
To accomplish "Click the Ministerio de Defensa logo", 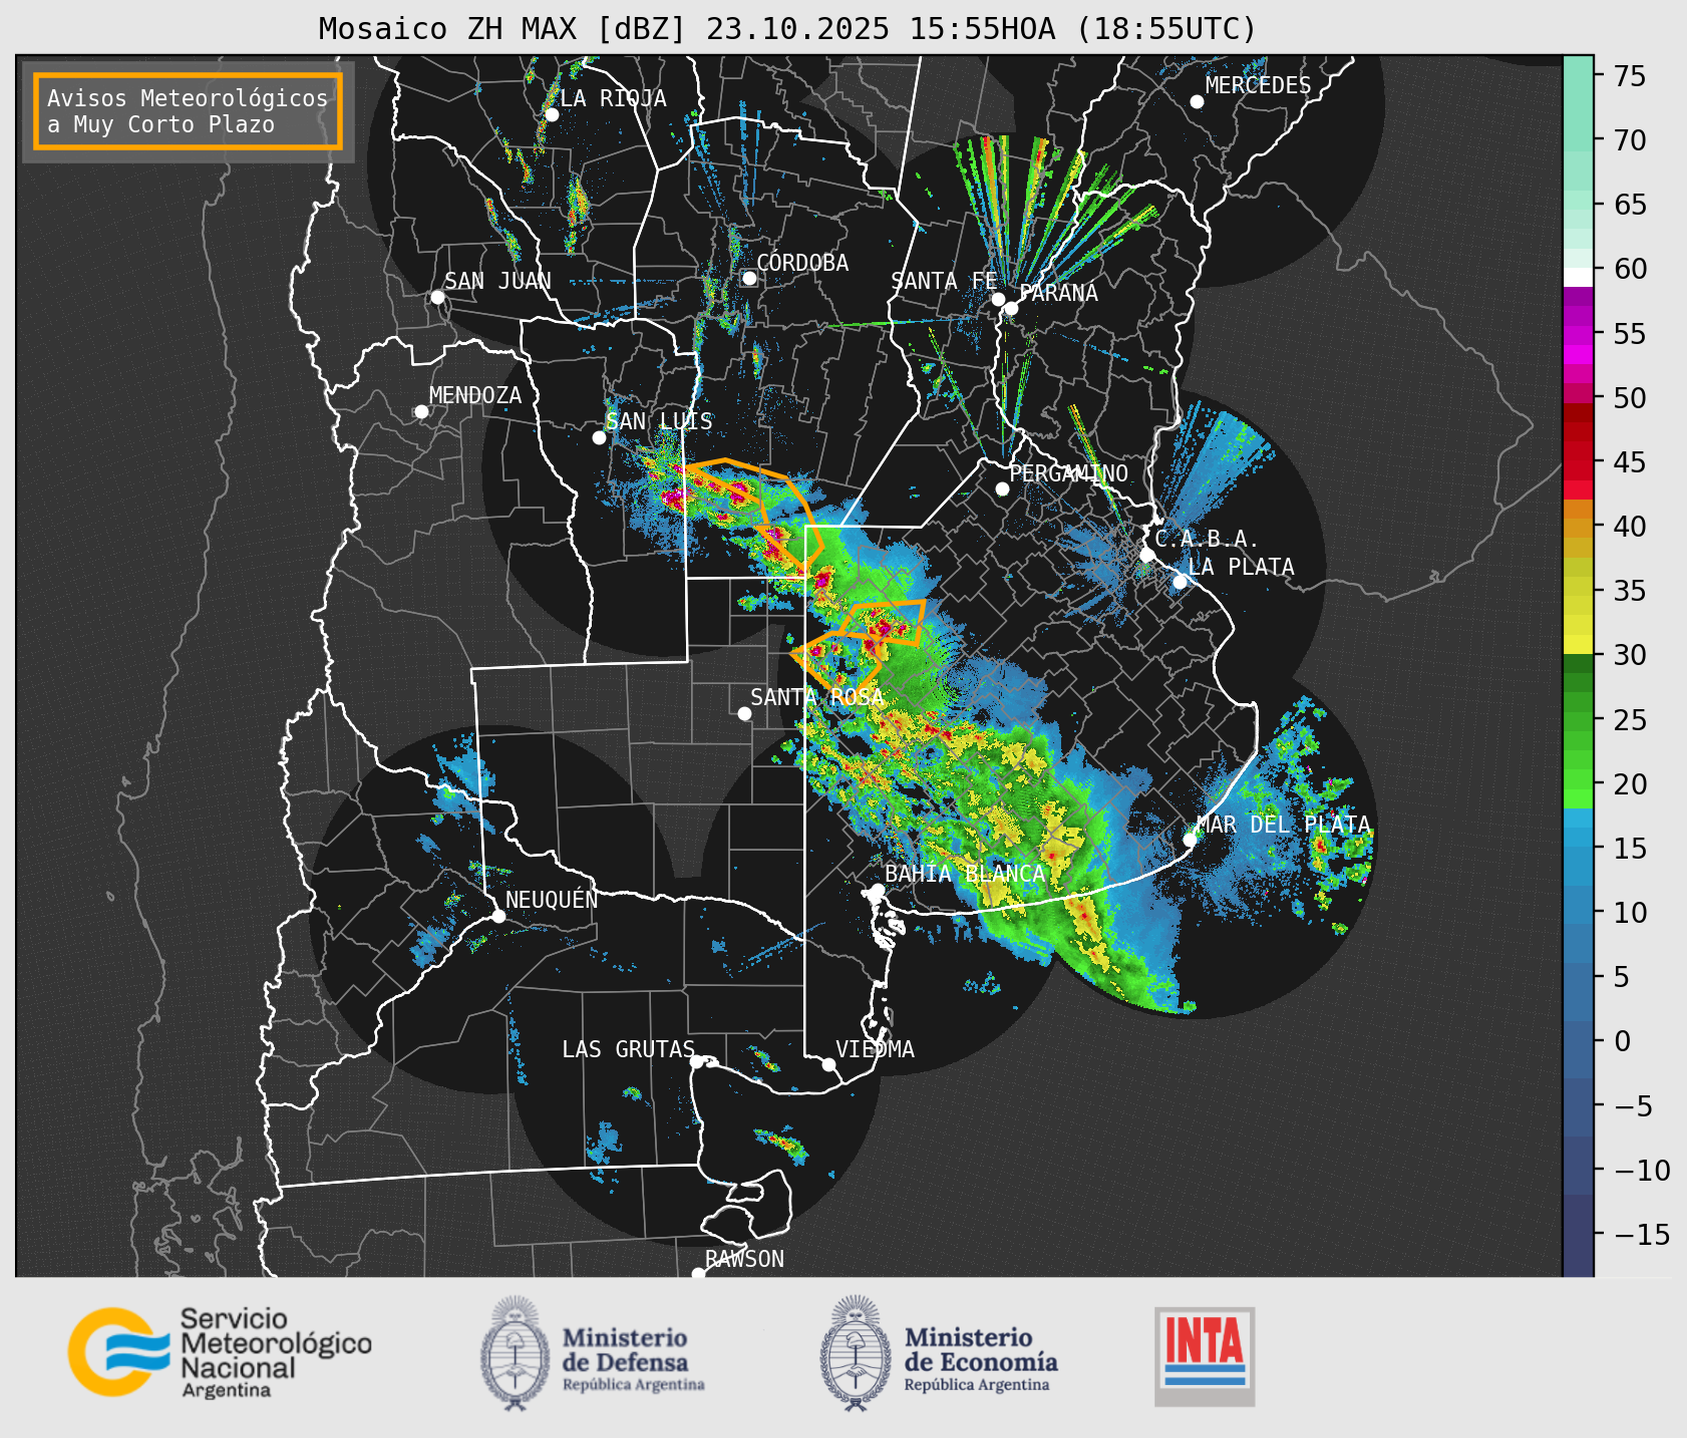I will coord(592,1354).
